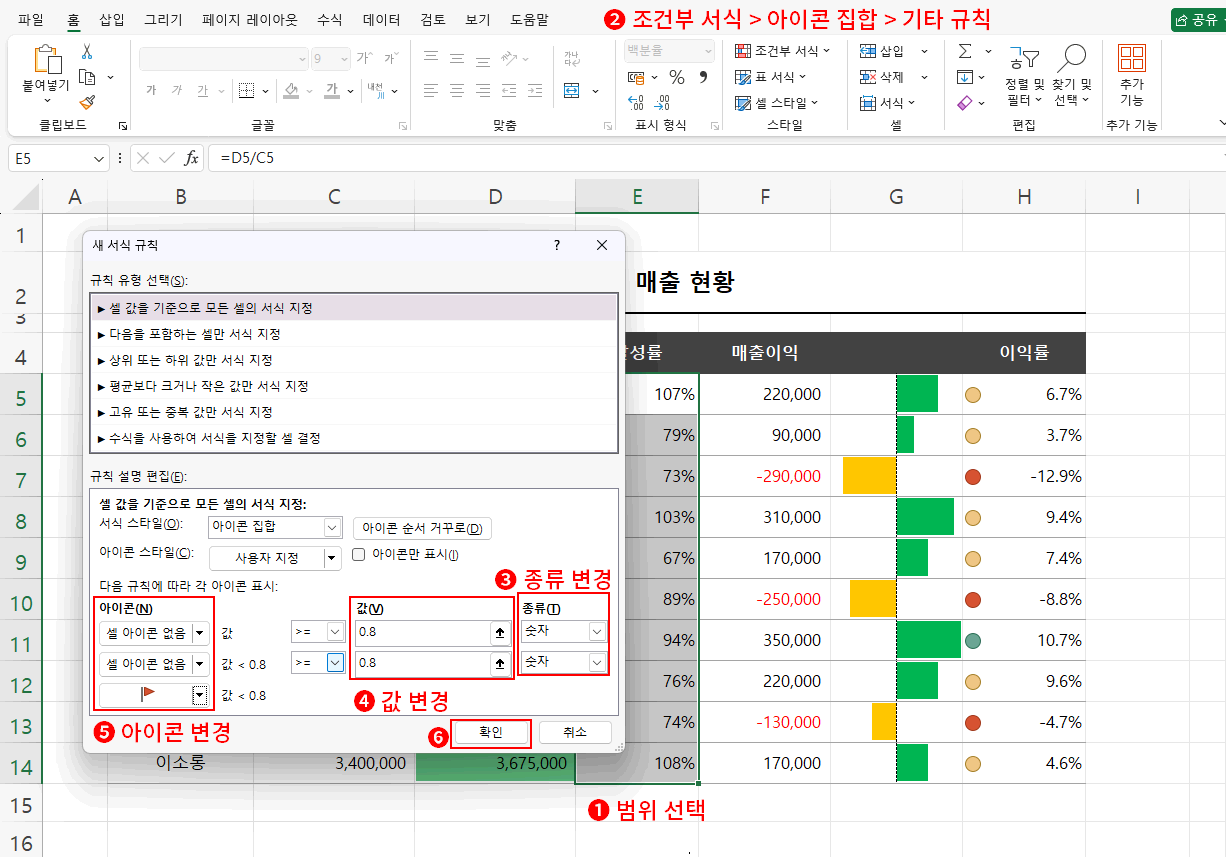Toggle the Align Right button
The image size is (1226, 857).
(x=483, y=90)
